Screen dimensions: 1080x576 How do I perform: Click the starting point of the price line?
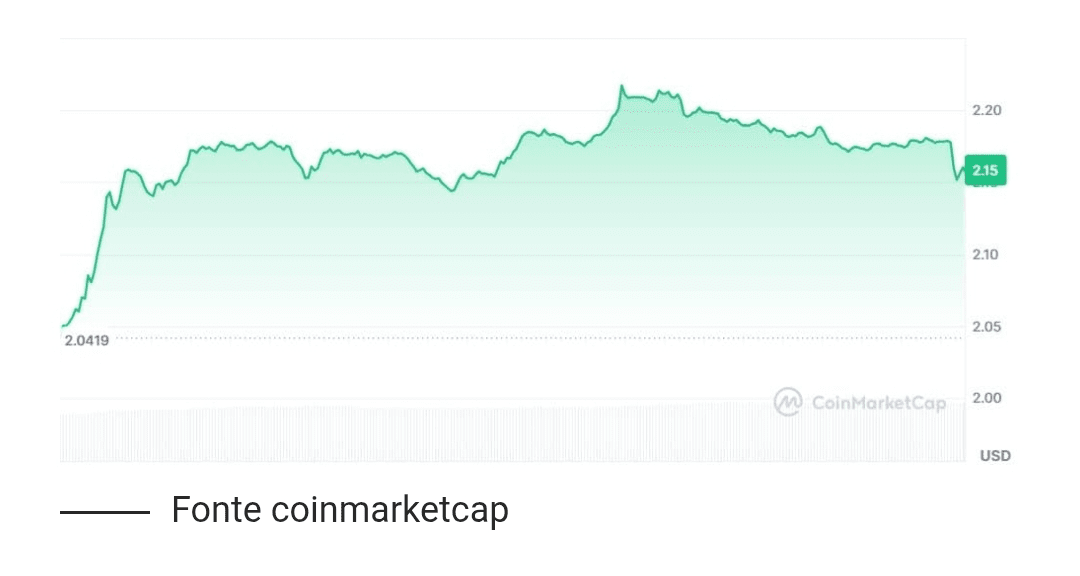coord(62,326)
